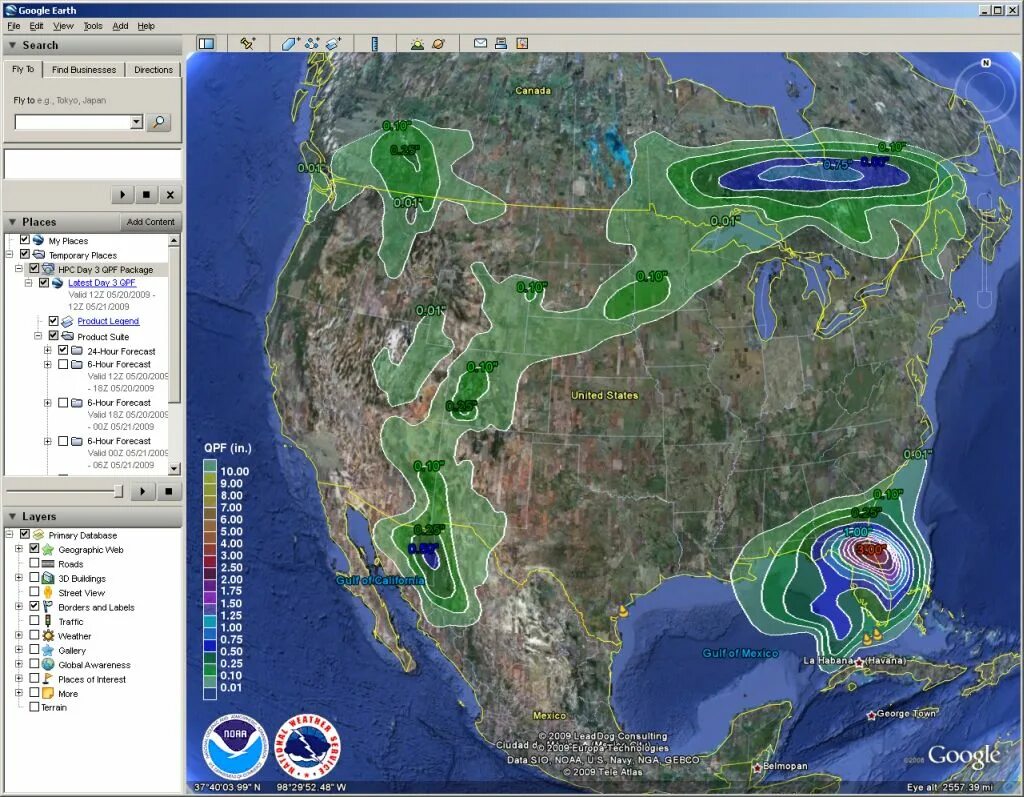Click the Add Path toolbar icon
This screenshot has height=797, width=1024.
[x=312, y=44]
